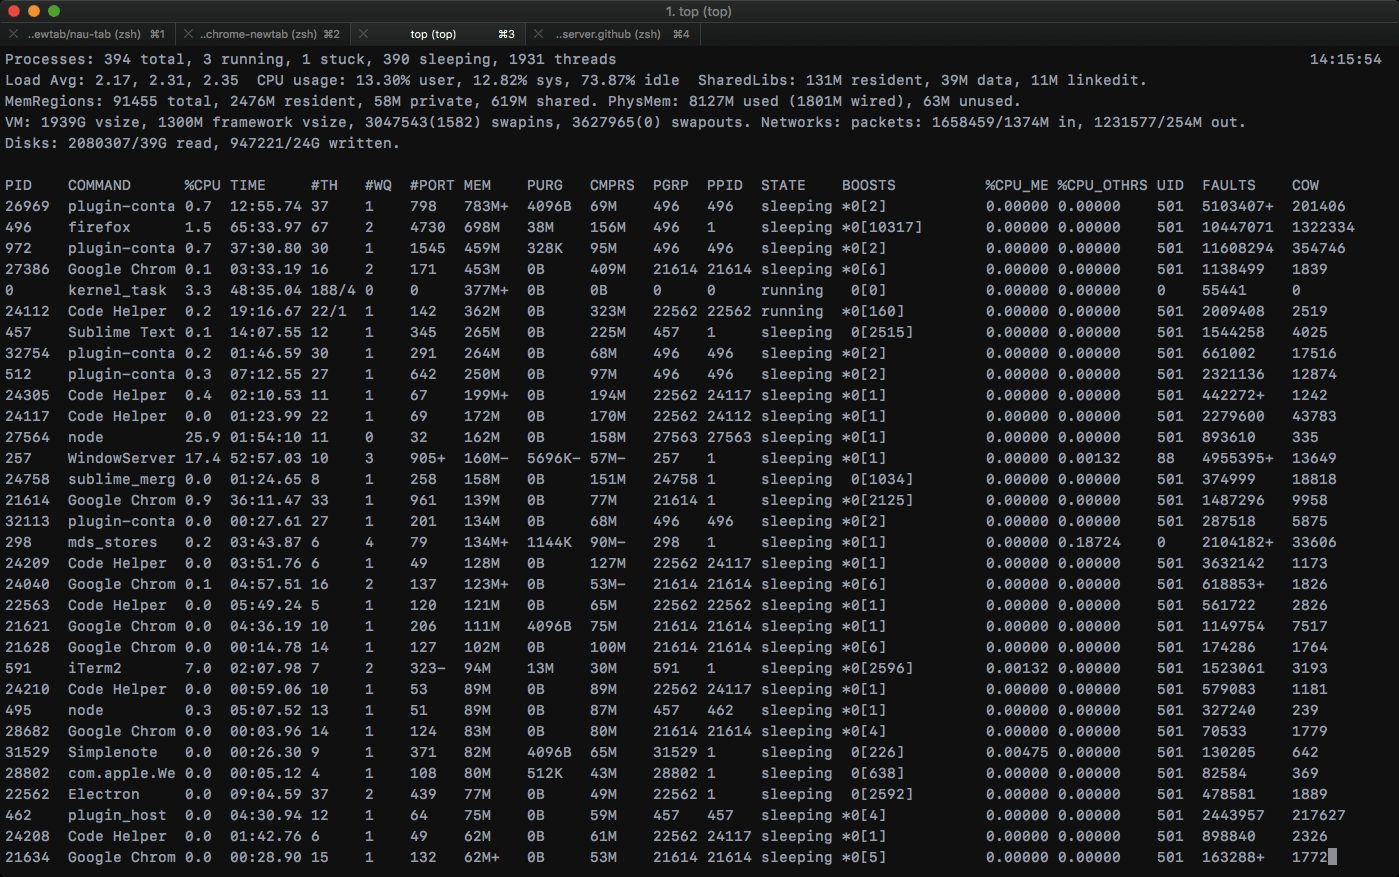Screen dimensions: 1399x877
Task: Click the %CPU column header
Action: click(202, 185)
